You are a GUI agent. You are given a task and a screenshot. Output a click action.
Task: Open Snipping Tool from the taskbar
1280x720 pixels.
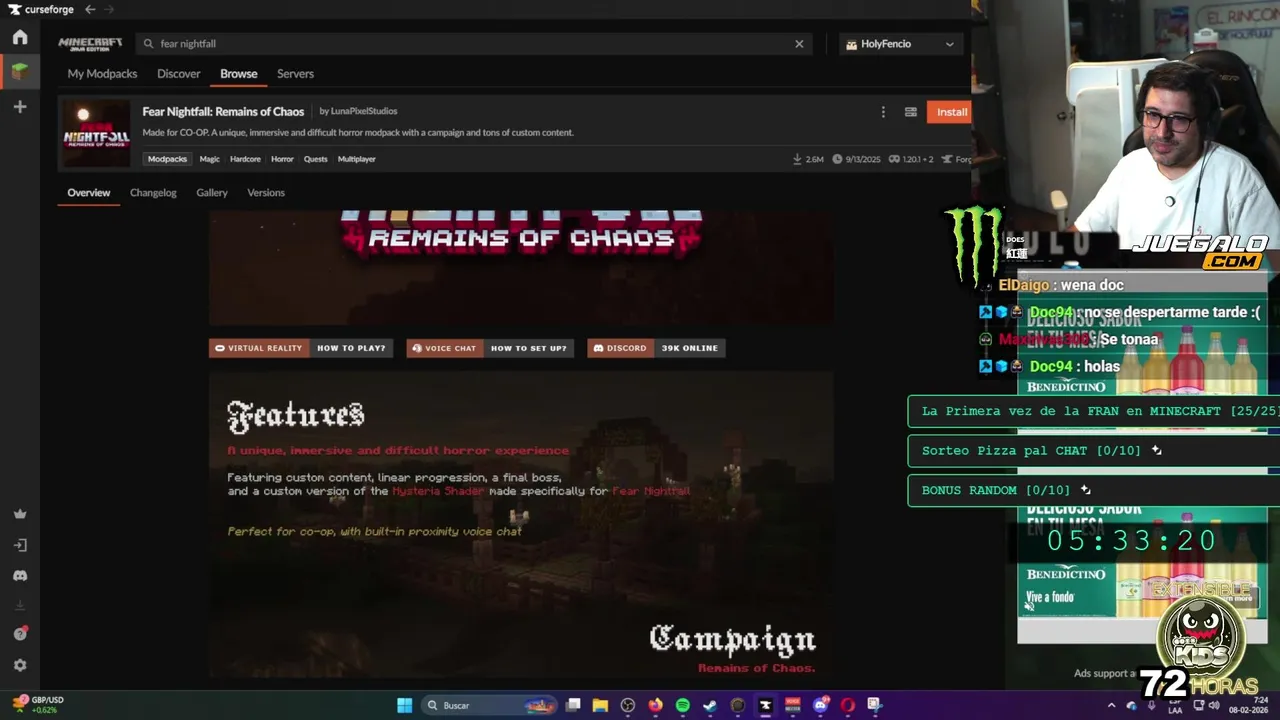pos(875,705)
